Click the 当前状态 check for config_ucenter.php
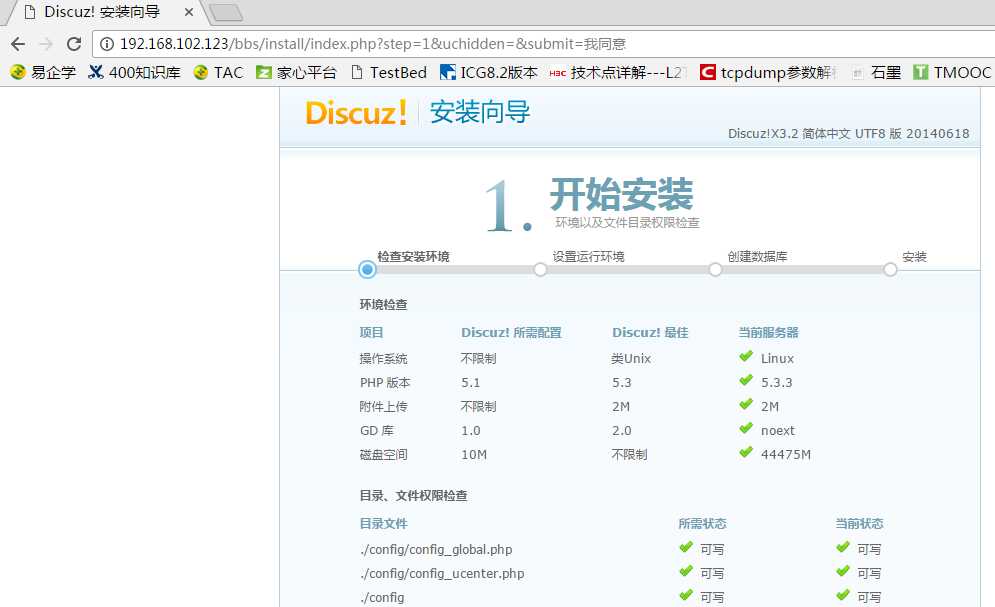Image resolution: width=995 pixels, height=607 pixels. 843,571
